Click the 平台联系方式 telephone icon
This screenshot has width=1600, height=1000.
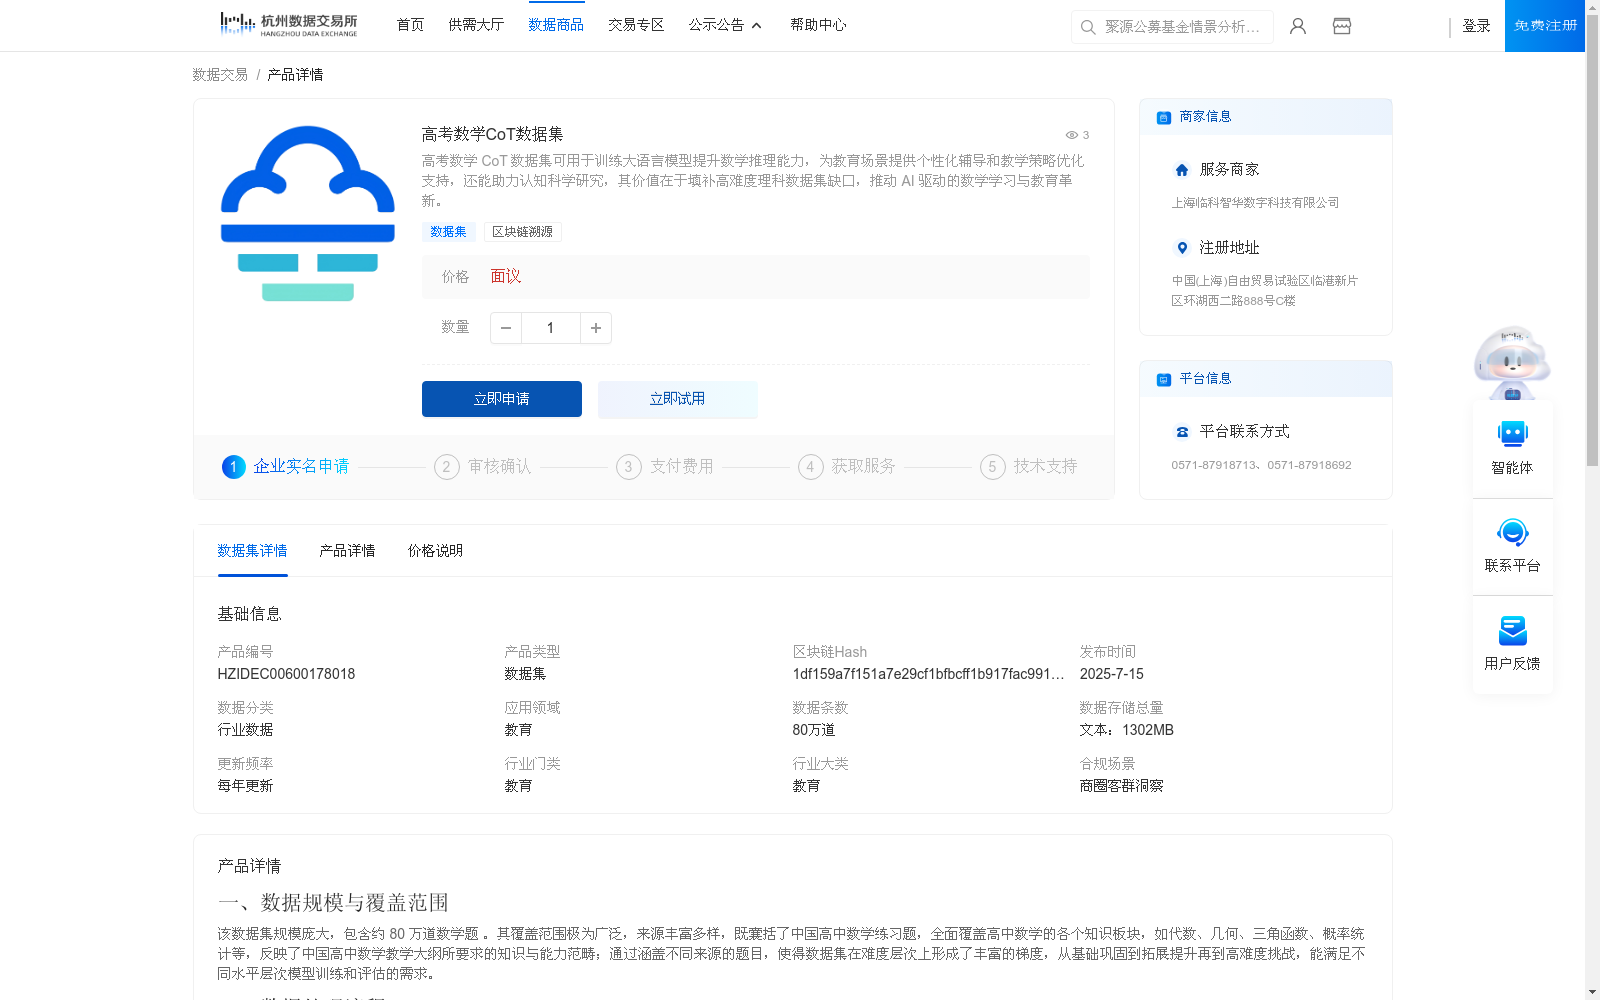pos(1182,432)
